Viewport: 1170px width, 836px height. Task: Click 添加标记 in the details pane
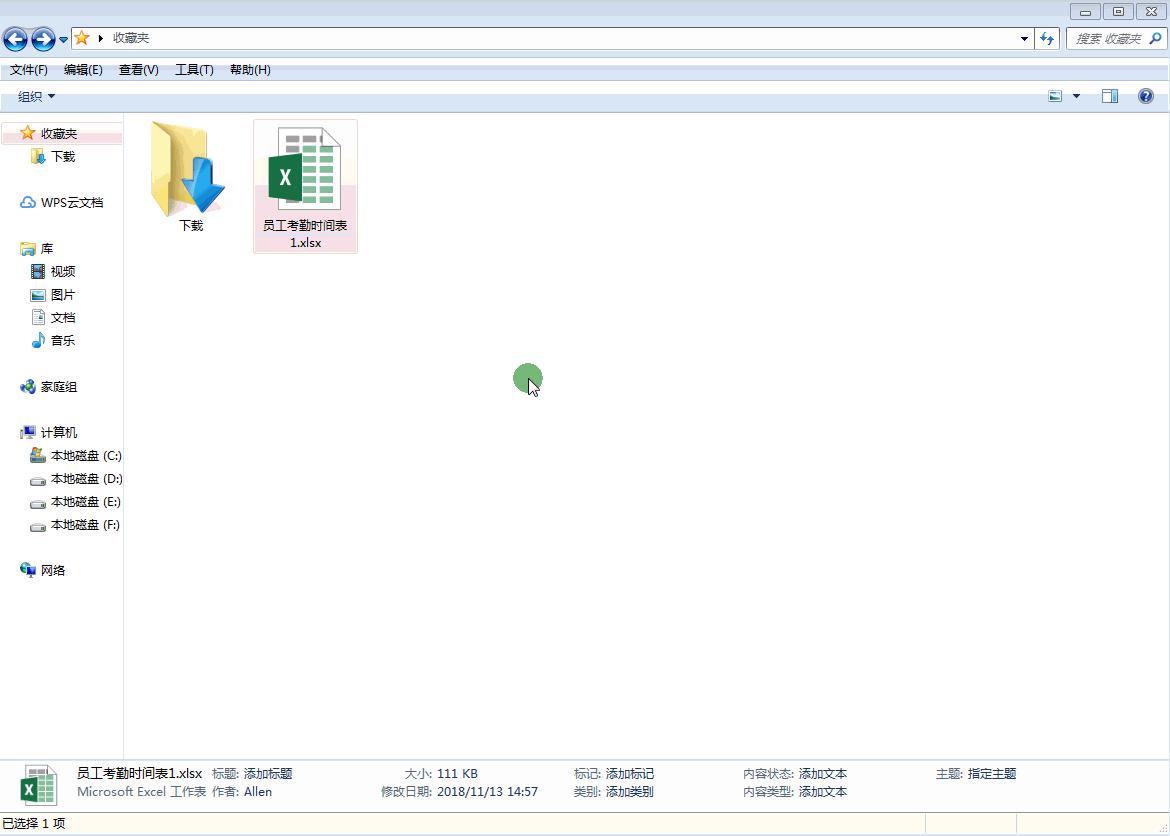[629, 773]
